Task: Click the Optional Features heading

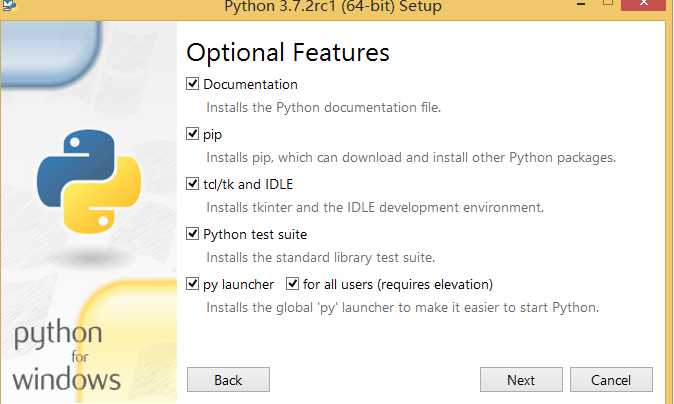Action: (288, 52)
